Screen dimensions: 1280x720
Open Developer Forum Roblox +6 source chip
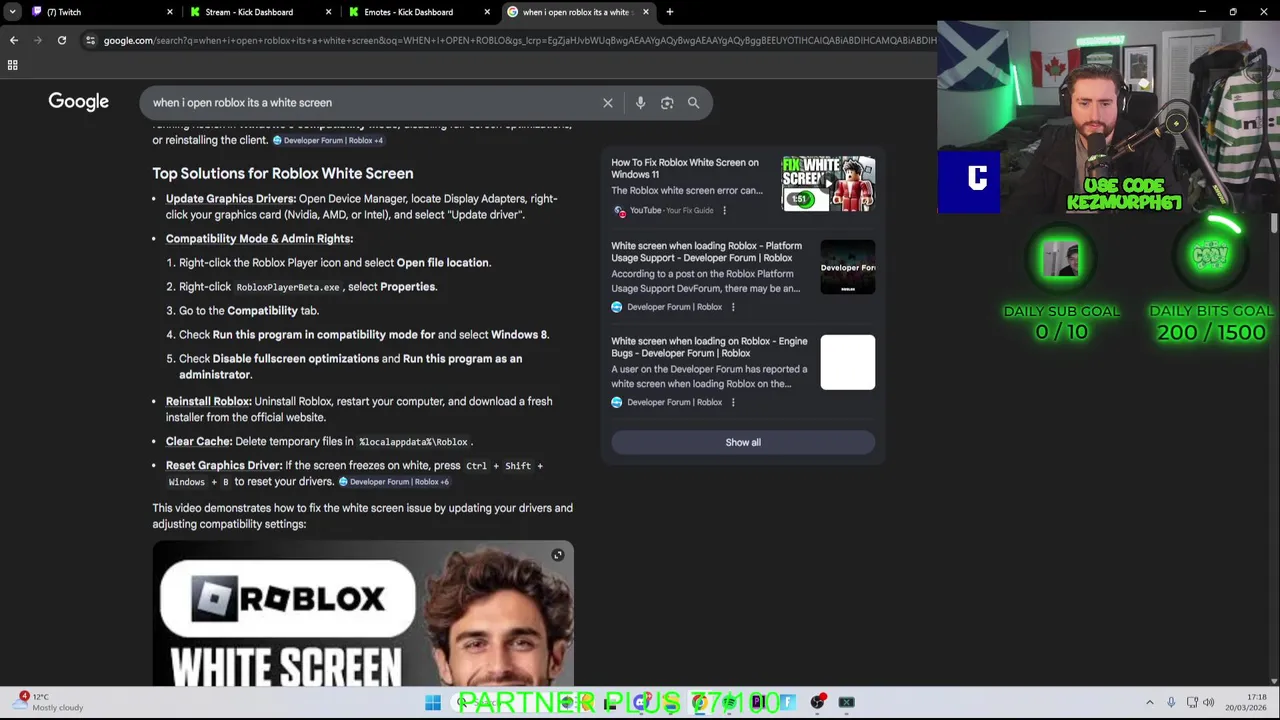coord(394,481)
